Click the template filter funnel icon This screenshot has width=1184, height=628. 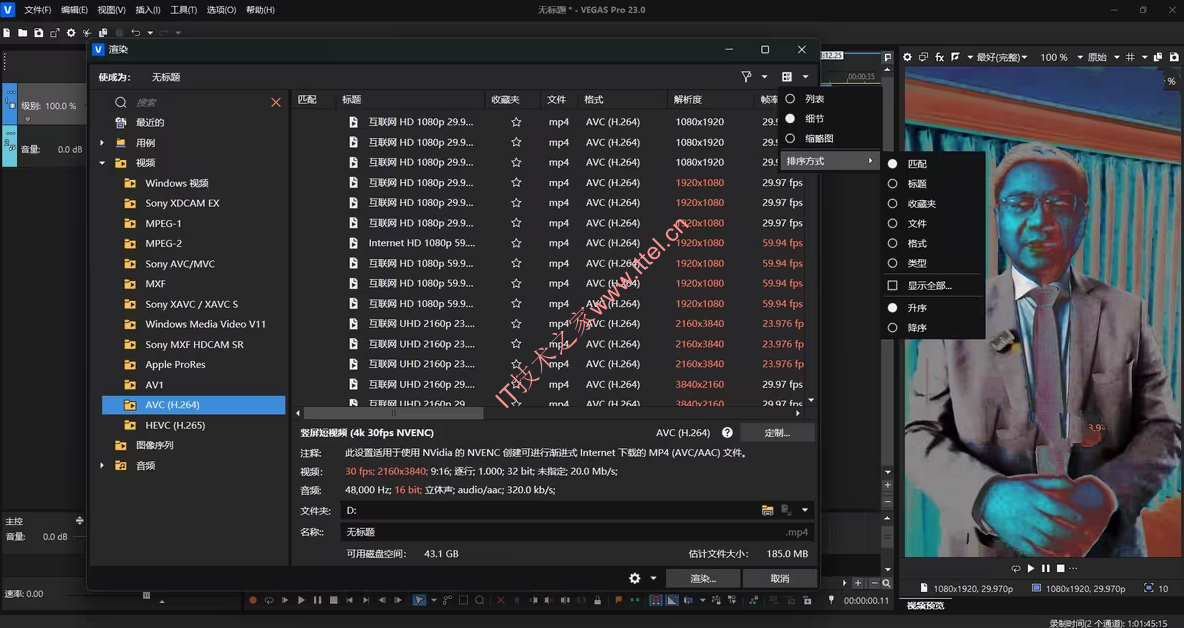click(746, 77)
